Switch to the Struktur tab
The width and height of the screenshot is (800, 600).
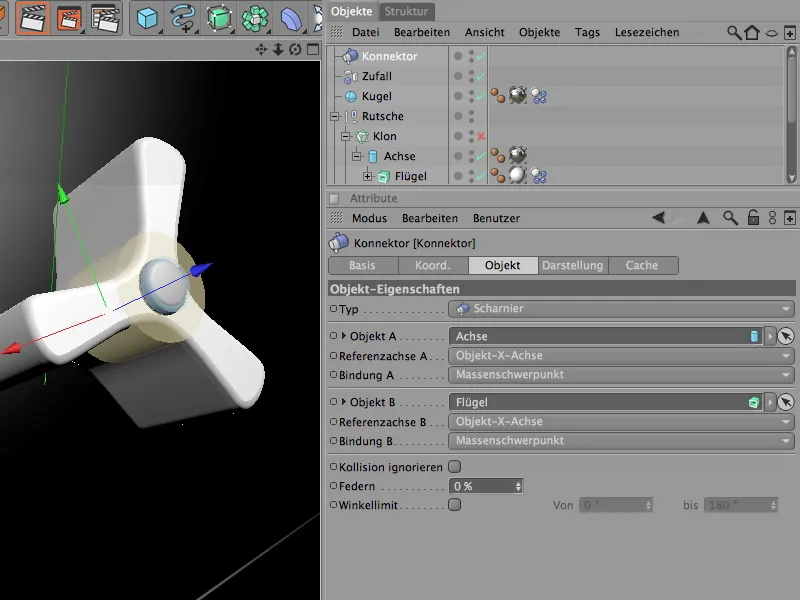click(406, 11)
